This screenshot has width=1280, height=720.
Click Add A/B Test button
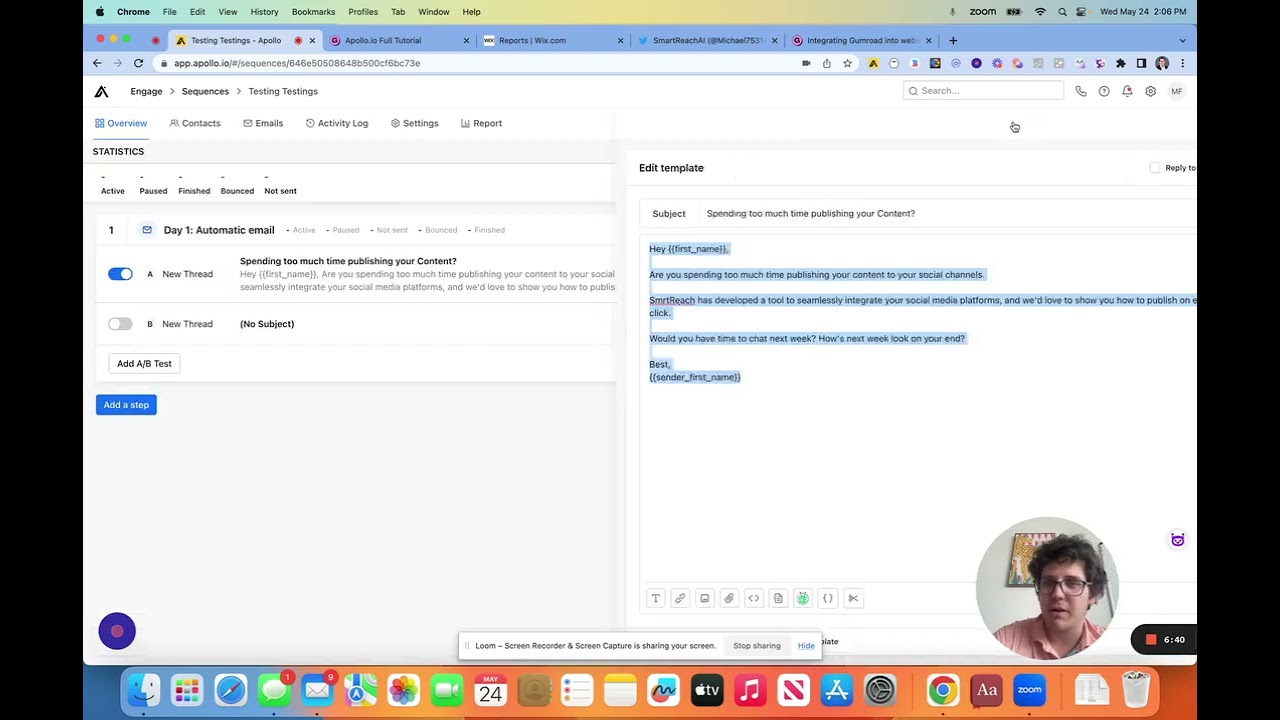click(144, 364)
